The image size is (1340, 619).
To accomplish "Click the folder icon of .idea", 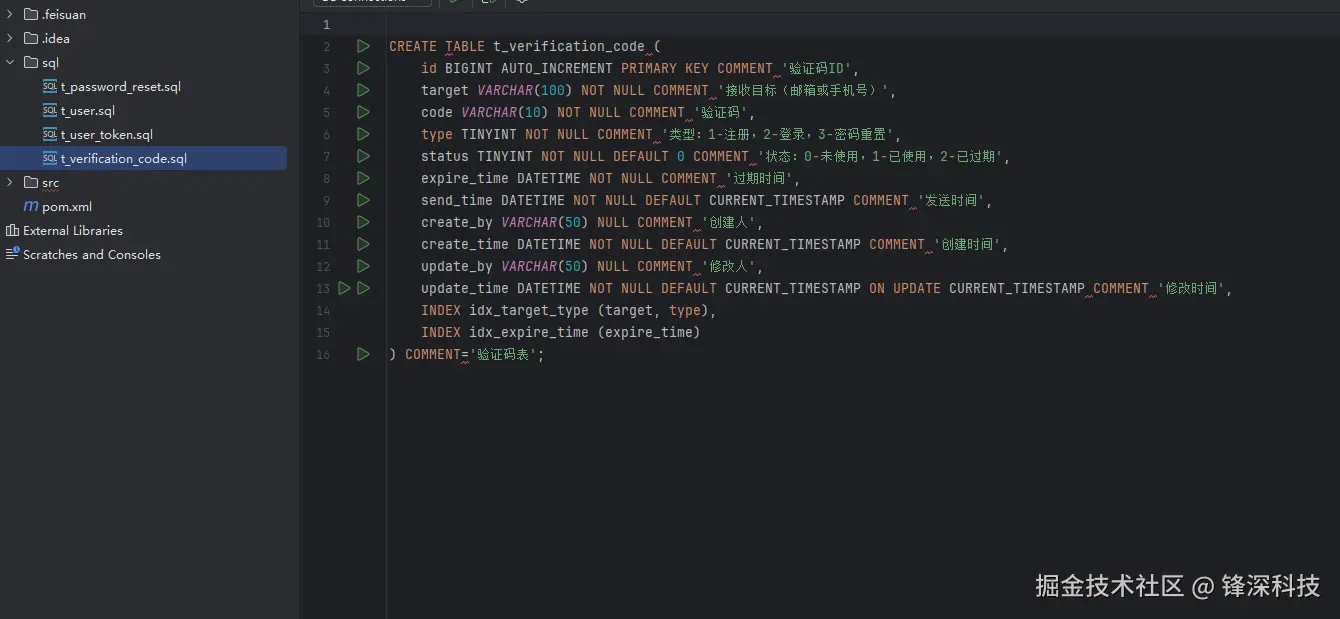I will pyautogui.click(x=31, y=38).
